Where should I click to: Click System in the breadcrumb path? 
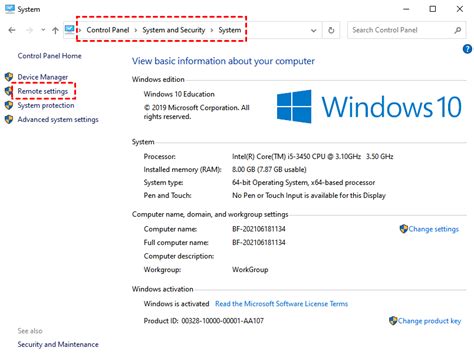tap(230, 30)
